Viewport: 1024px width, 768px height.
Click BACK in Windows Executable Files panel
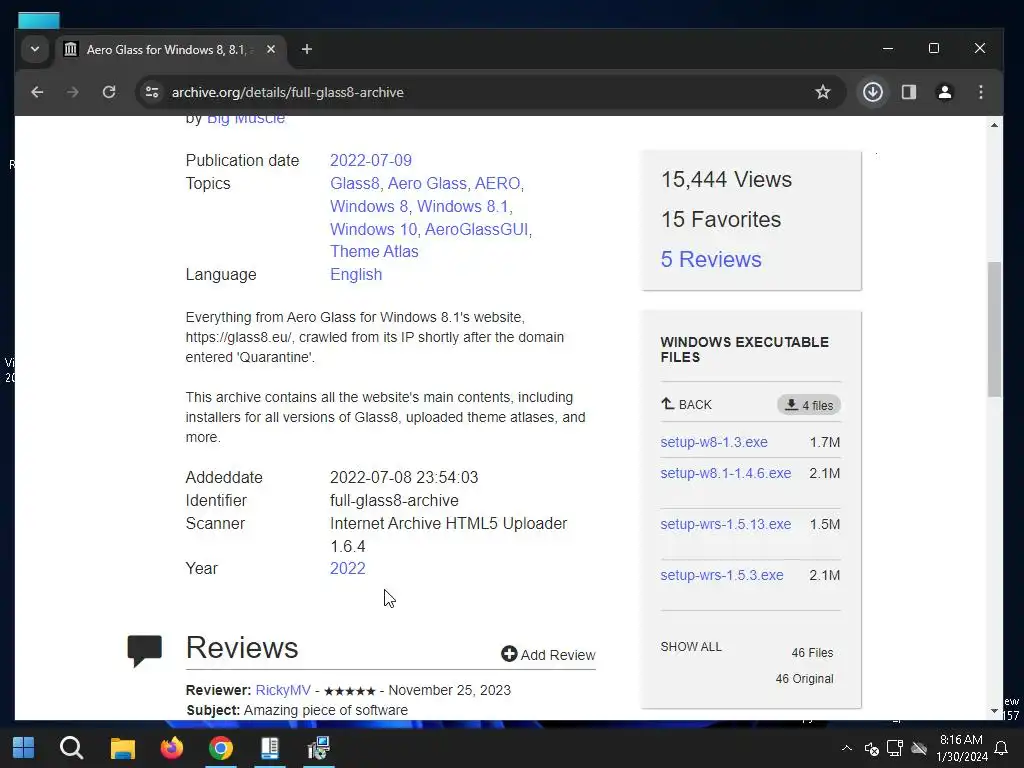pyautogui.click(x=686, y=404)
